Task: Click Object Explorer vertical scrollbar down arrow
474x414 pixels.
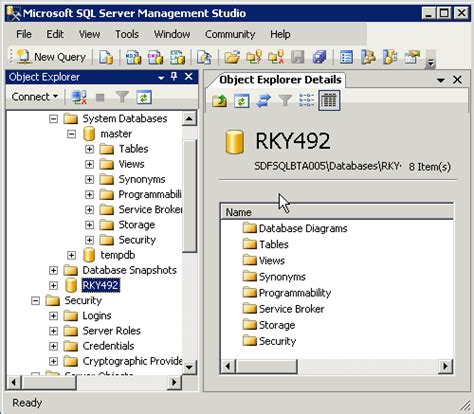Action: (x=189, y=367)
